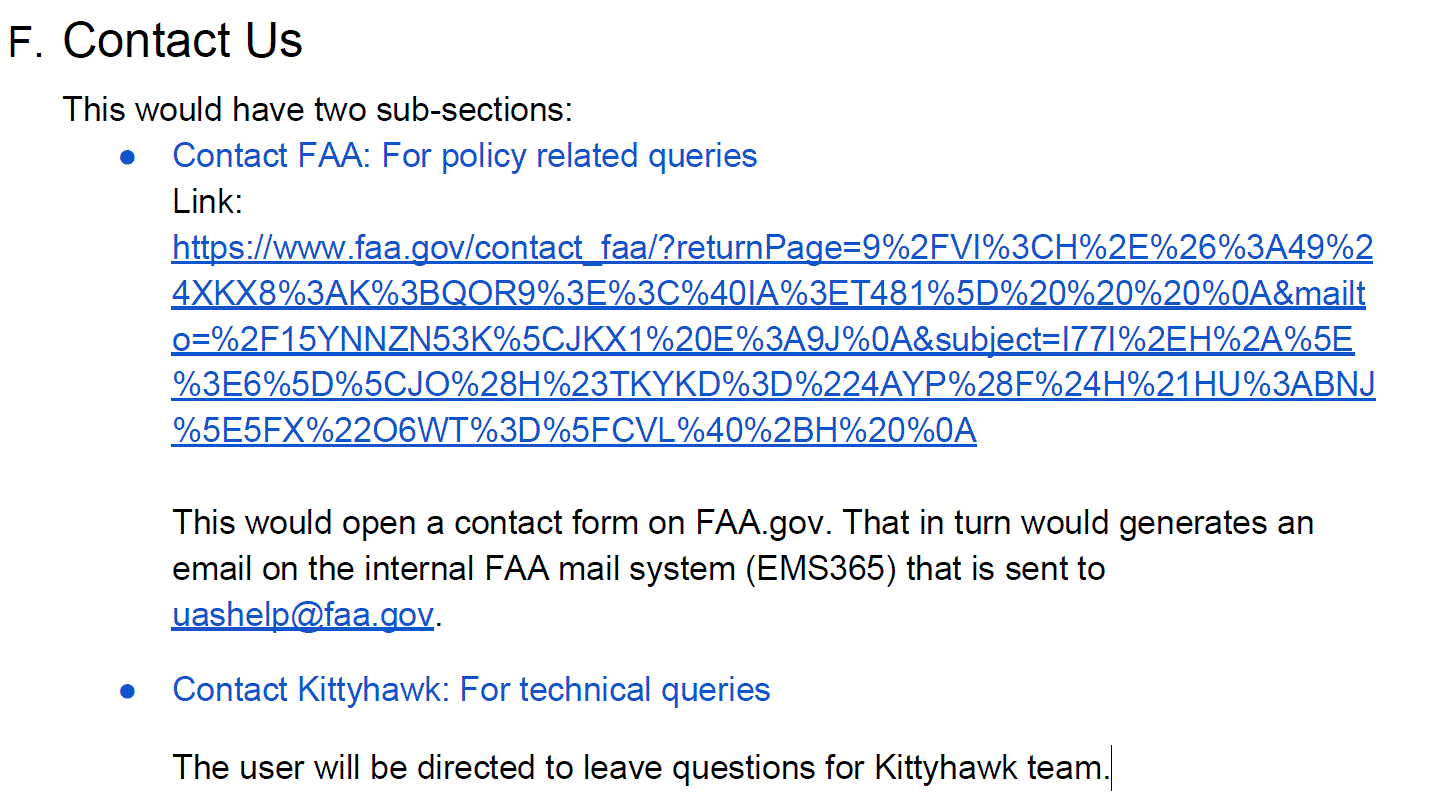Screen dimensions: 1449x799
Task: Click the bullet point before Contact FAA
Action: click(x=127, y=158)
